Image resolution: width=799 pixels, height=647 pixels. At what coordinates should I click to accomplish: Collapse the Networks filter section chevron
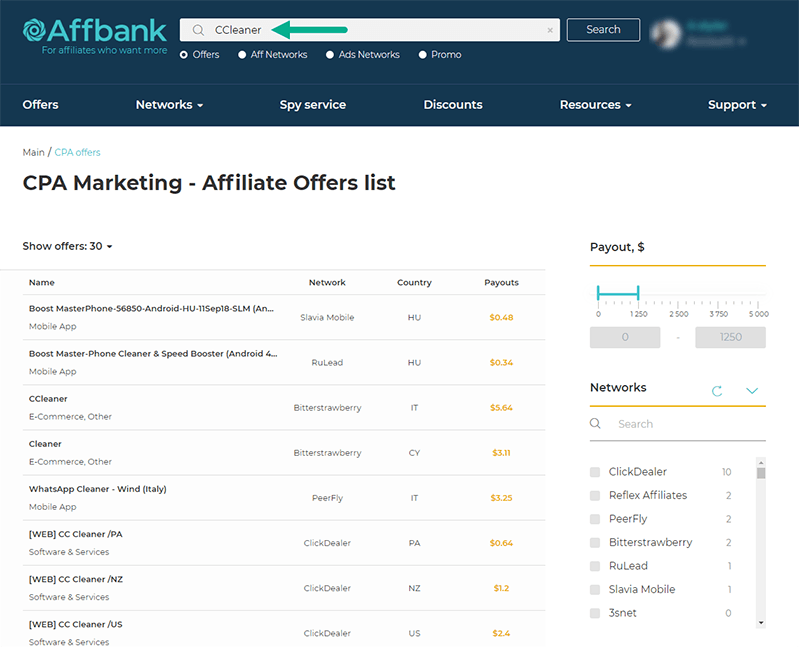click(752, 391)
